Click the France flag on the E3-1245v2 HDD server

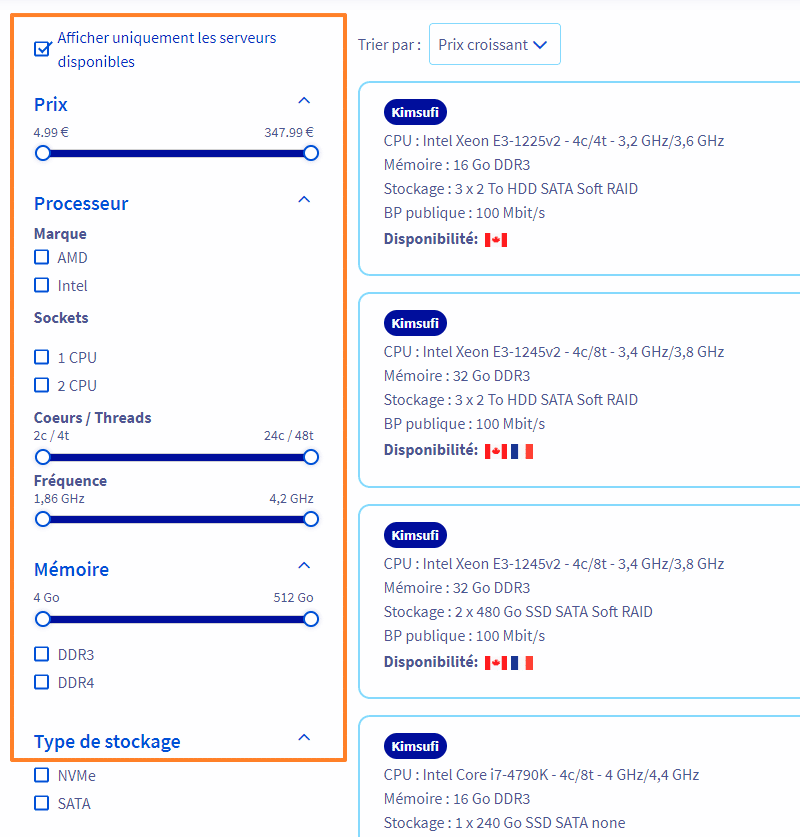pos(522,451)
